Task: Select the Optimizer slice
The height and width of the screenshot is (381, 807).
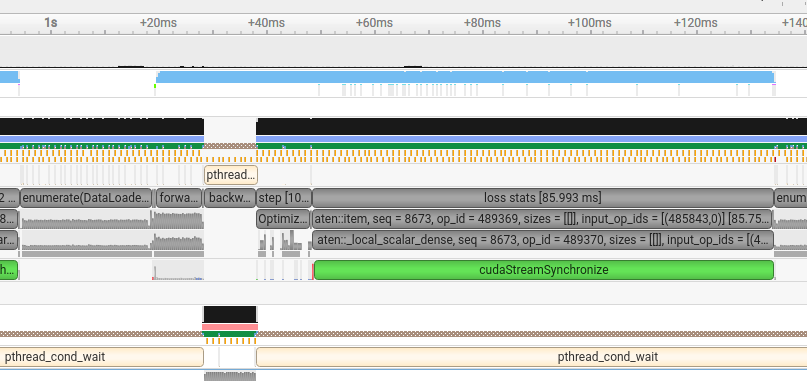Action: [283, 219]
